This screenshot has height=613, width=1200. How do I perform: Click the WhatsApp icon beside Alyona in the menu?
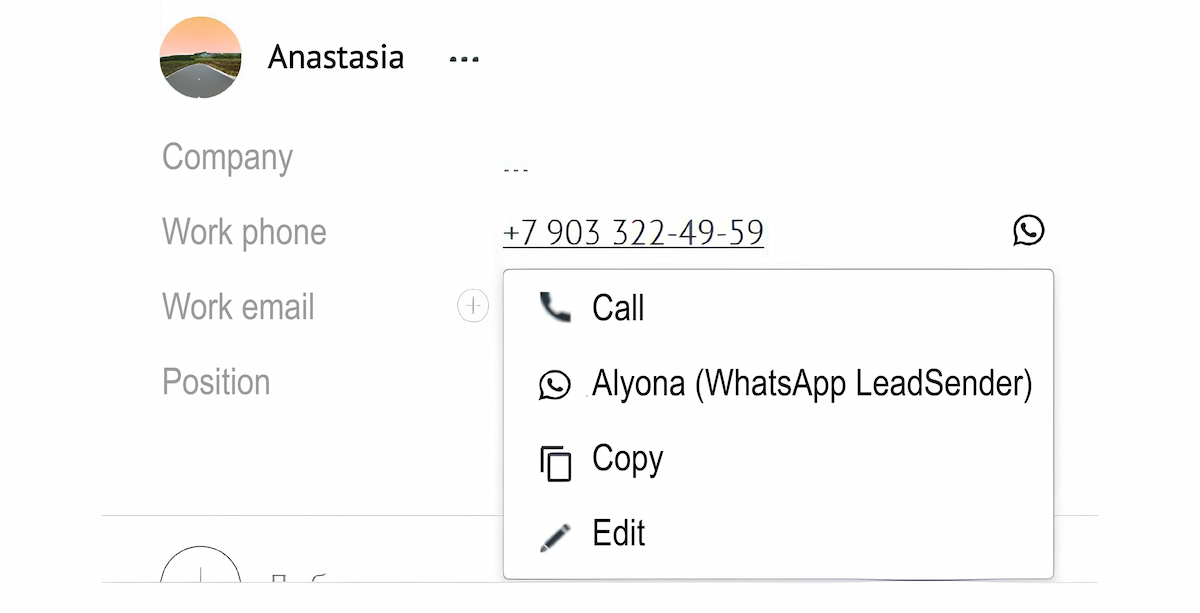pyautogui.click(x=554, y=384)
